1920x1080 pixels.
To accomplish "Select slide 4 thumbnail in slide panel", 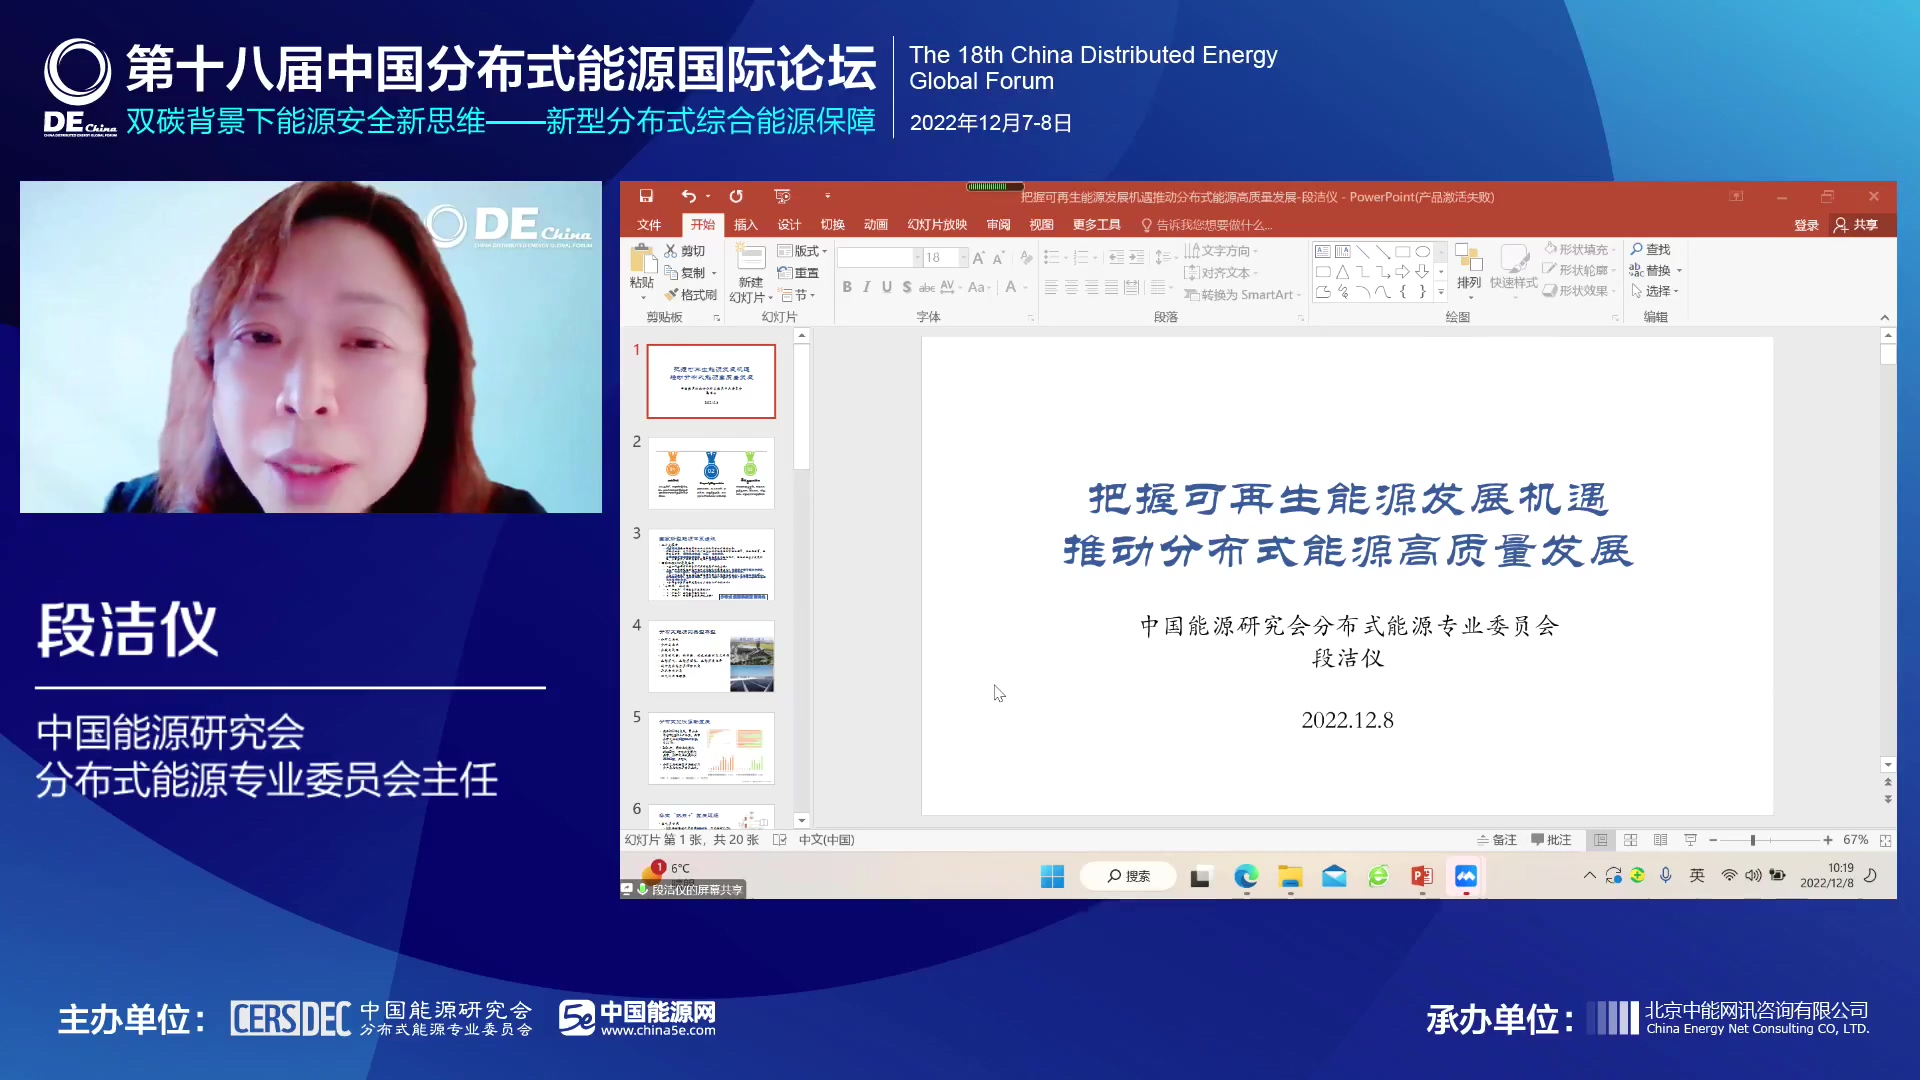I will point(711,657).
